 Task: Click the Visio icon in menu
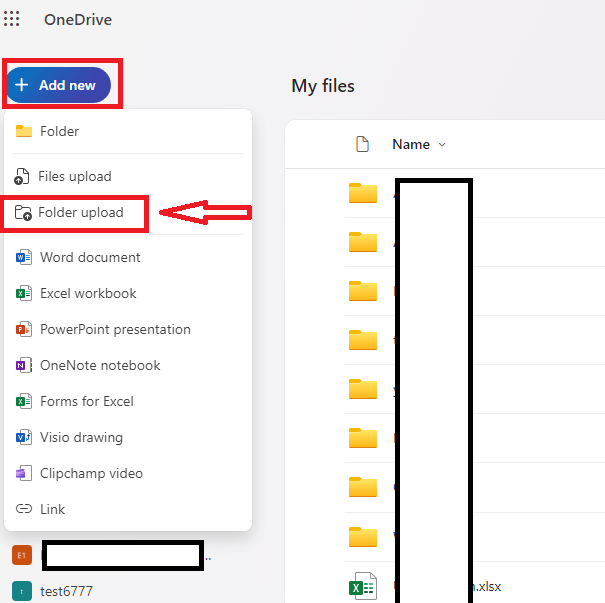point(24,437)
